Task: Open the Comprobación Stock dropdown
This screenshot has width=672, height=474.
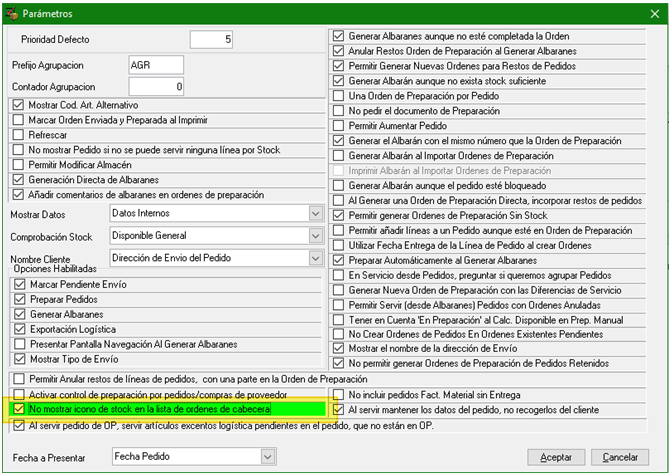Action: pyautogui.click(x=316, y=235)
